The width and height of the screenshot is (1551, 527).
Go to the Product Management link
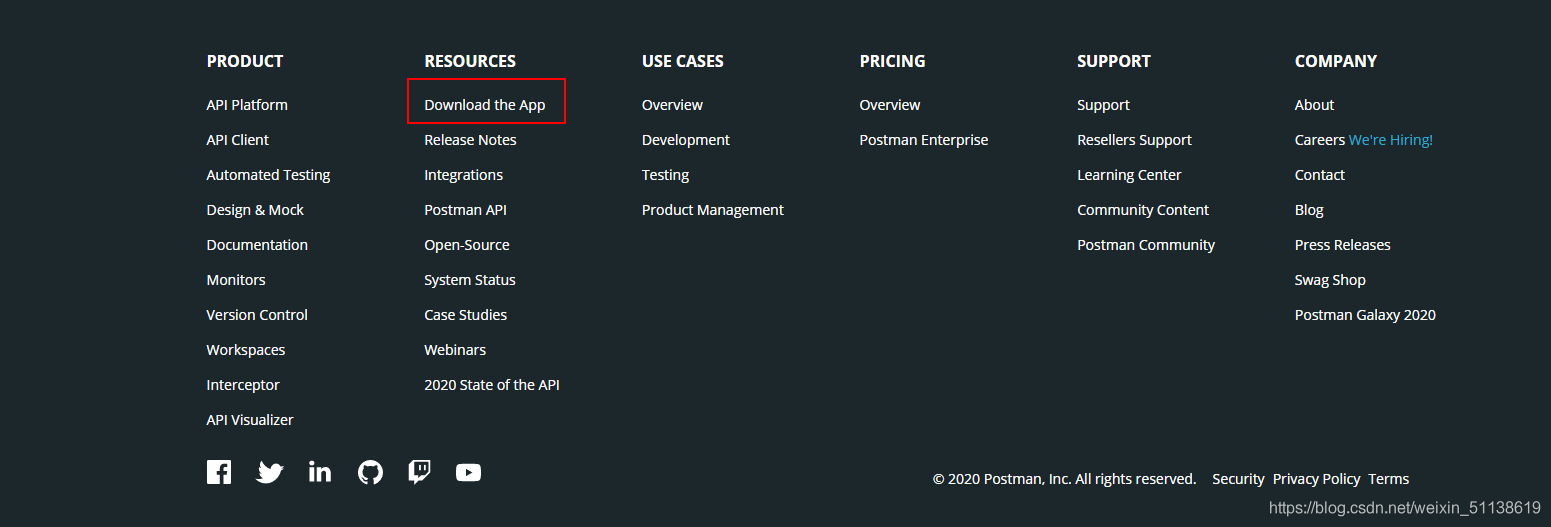point(713,210)
